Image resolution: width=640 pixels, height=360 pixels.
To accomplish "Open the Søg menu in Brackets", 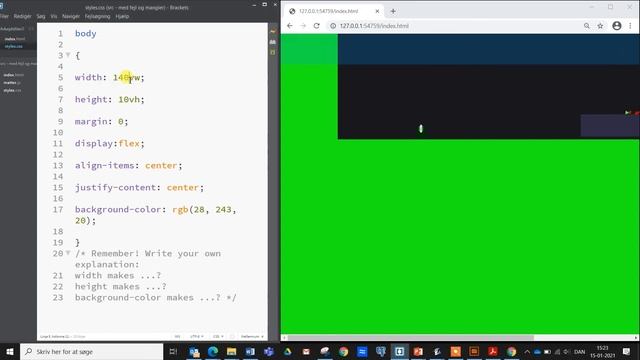I will 41,16.
